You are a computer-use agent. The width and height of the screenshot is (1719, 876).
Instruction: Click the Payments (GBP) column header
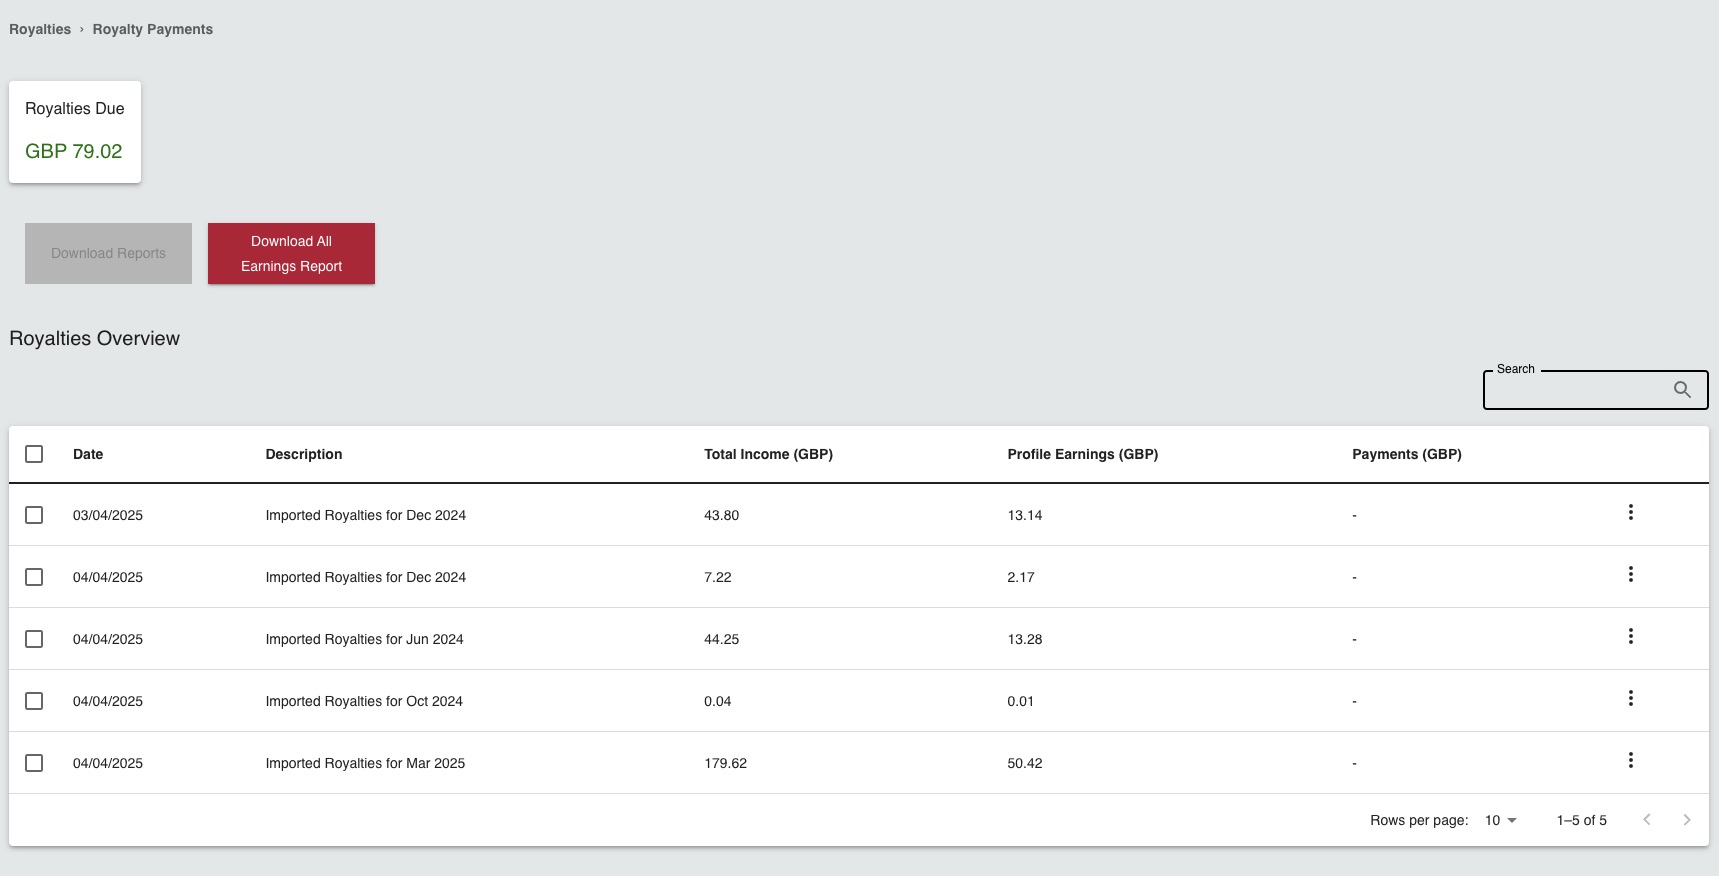tap(1407, 454)
